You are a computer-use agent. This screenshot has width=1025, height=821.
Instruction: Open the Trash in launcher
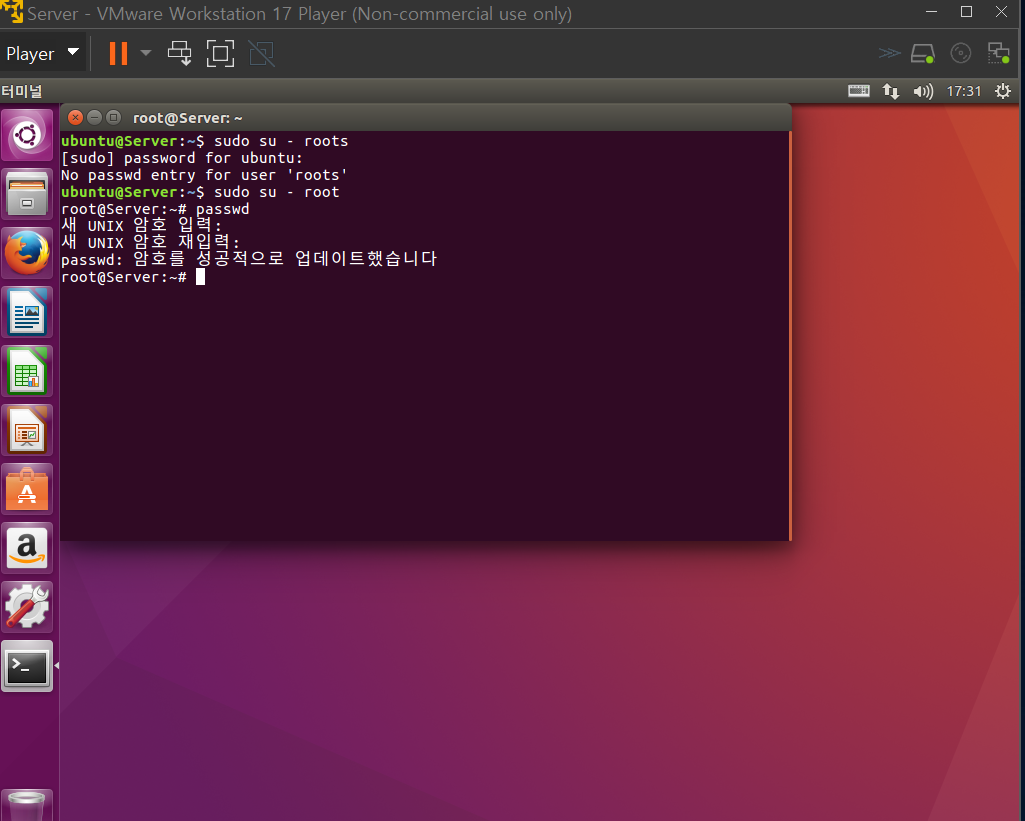coord(27,805)
